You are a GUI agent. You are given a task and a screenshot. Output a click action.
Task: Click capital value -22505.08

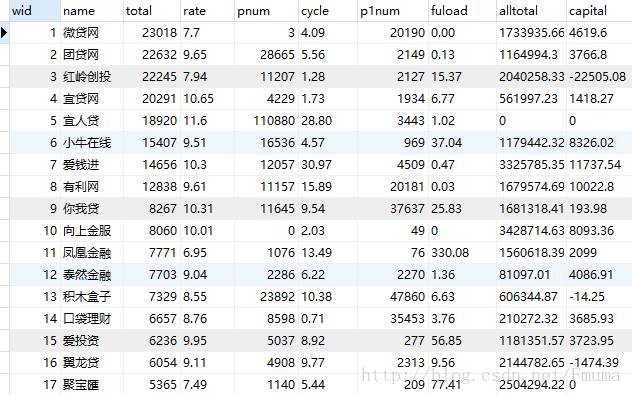(598, 77)
